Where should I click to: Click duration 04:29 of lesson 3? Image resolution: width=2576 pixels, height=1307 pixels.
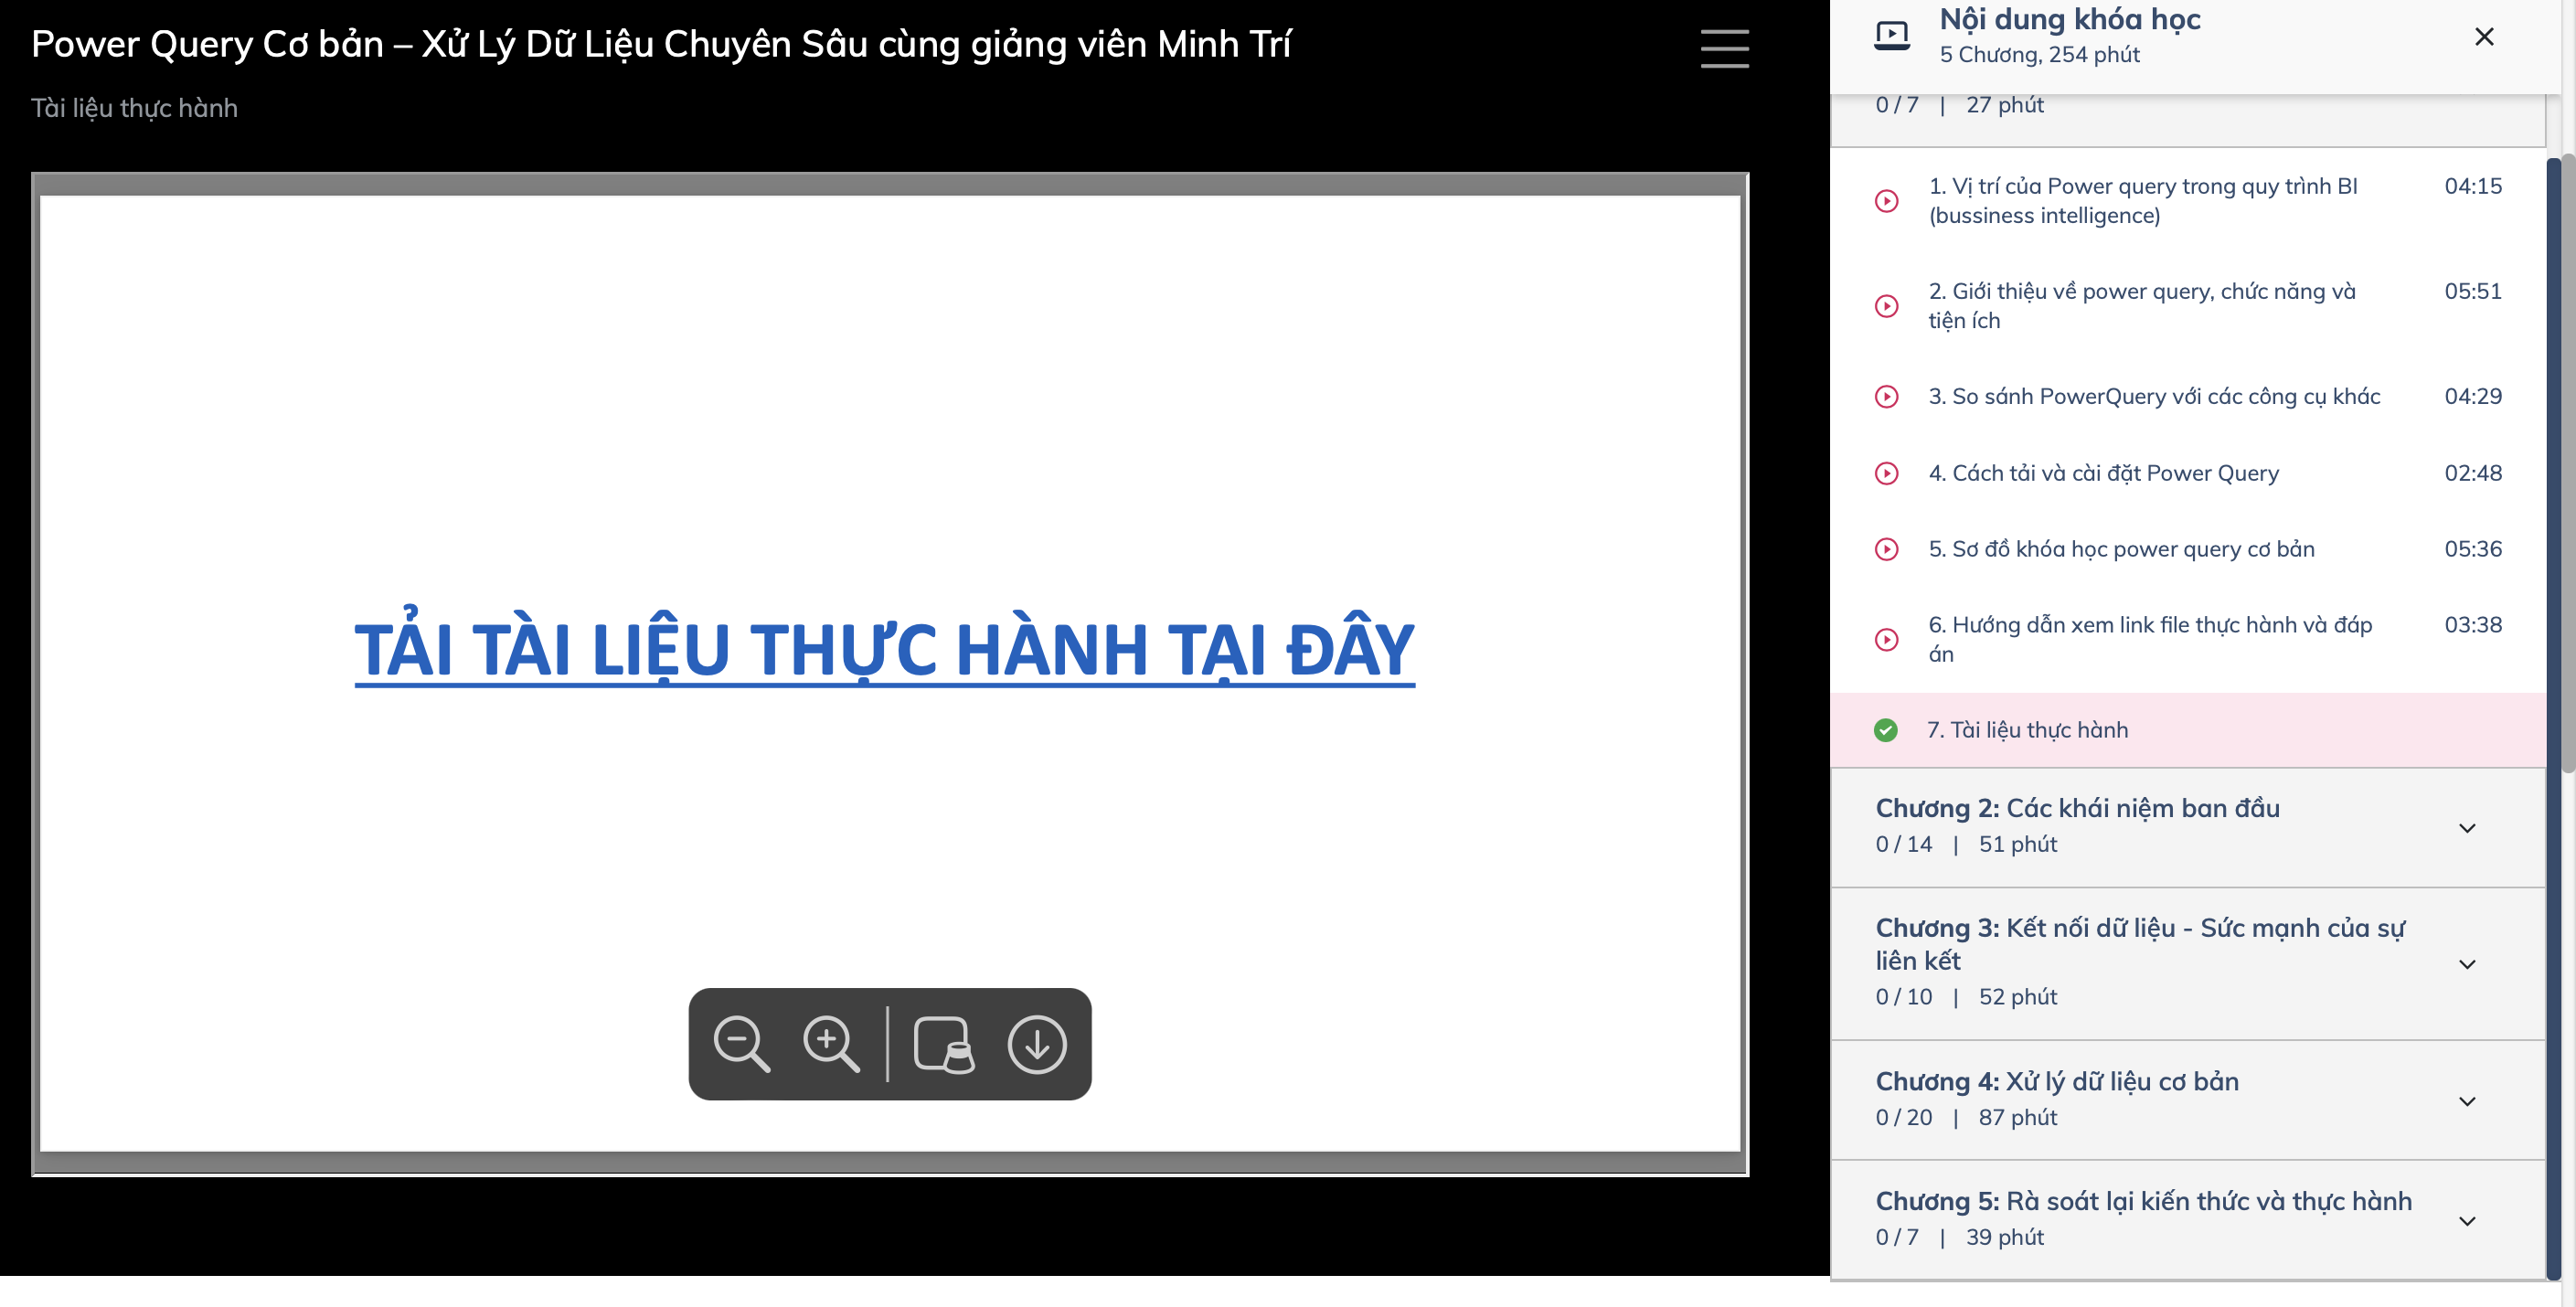[2473, 396]
